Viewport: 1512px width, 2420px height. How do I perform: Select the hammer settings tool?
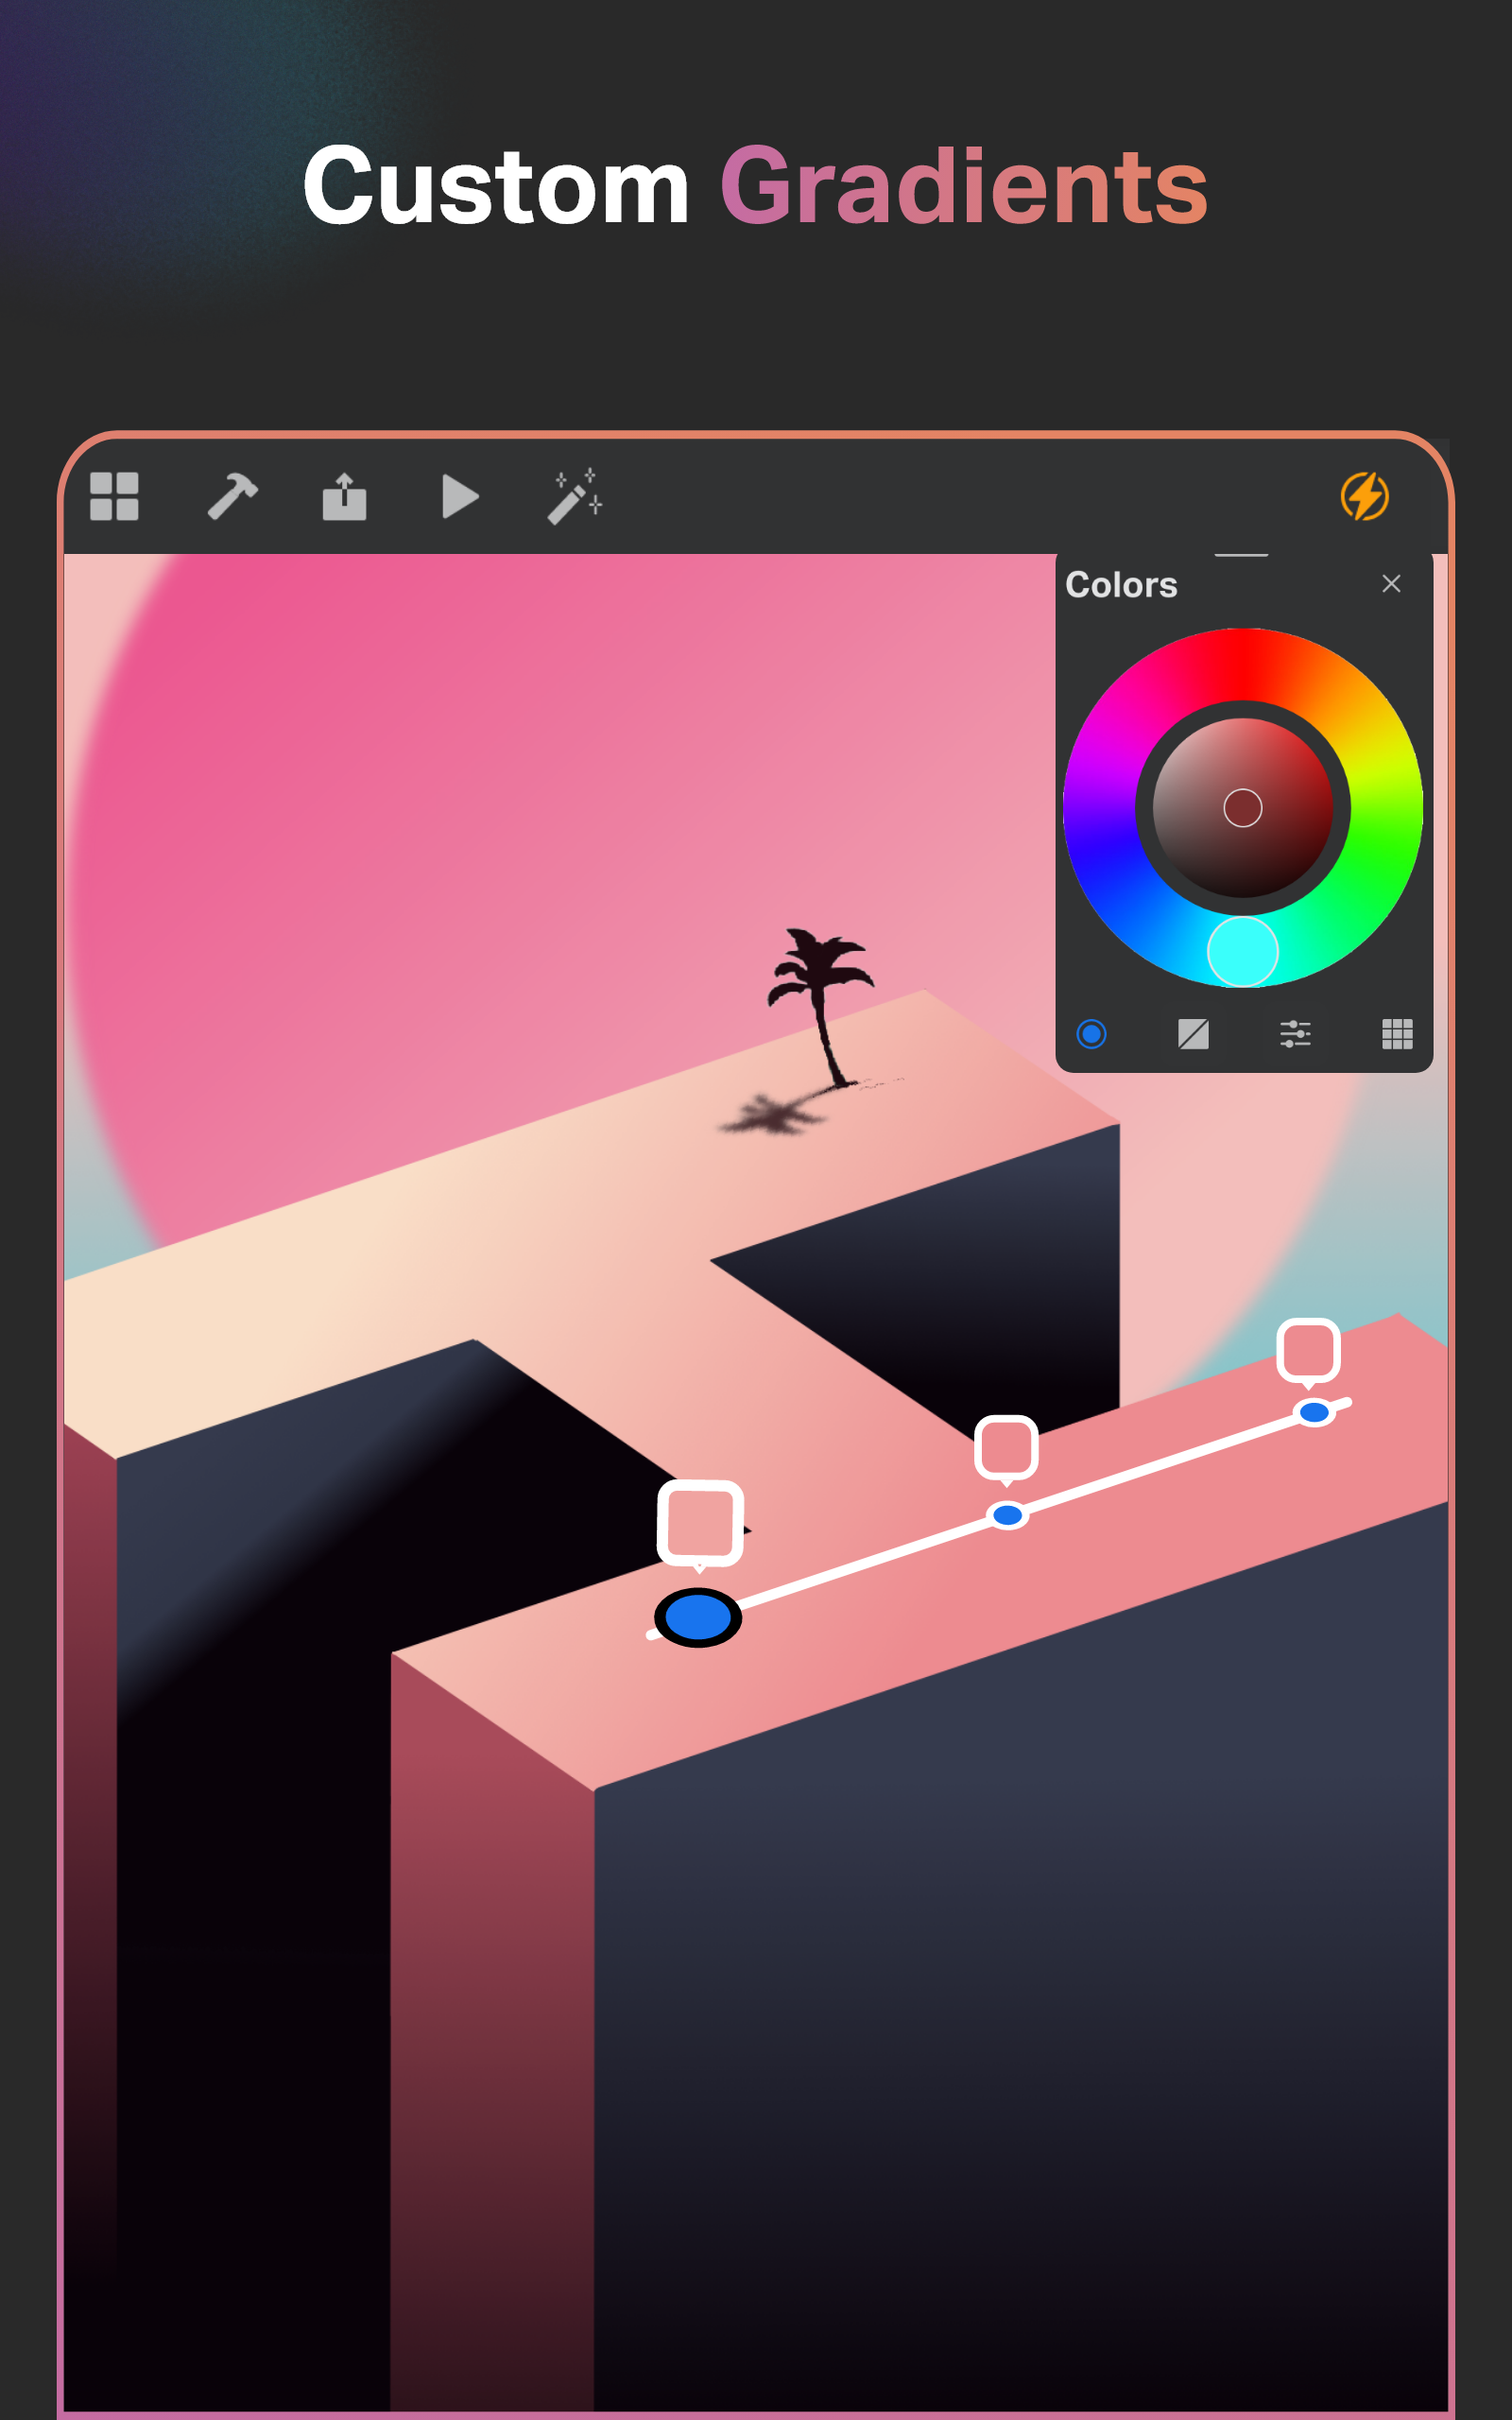tap(232, 497)
